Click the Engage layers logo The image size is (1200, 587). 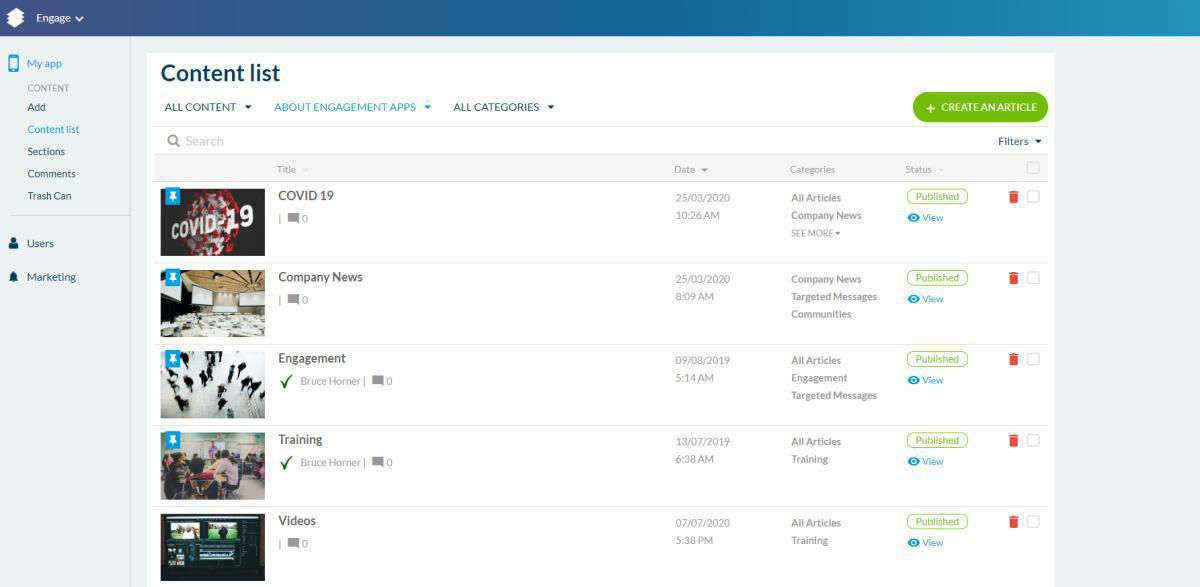[15, 17]
